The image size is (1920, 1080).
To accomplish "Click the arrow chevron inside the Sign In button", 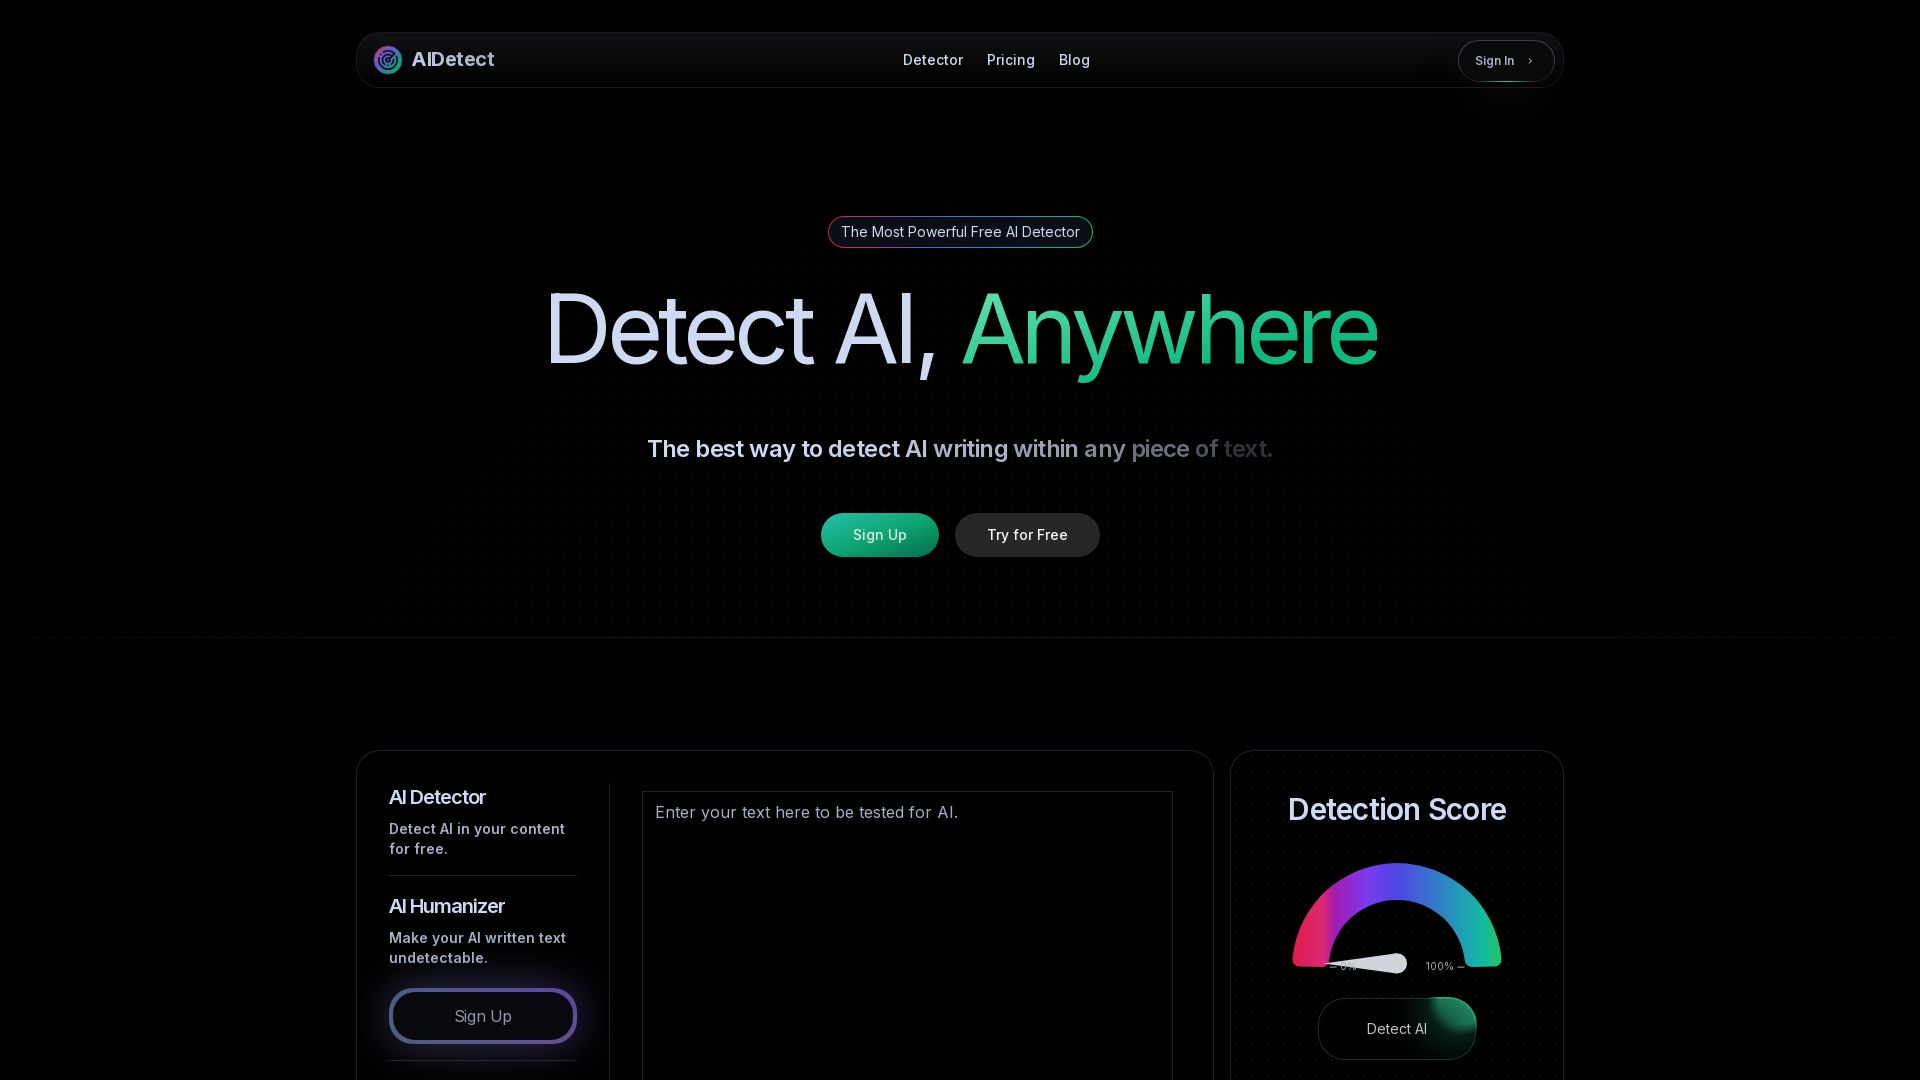I will pyautogui.click(x=1529, y=60).
